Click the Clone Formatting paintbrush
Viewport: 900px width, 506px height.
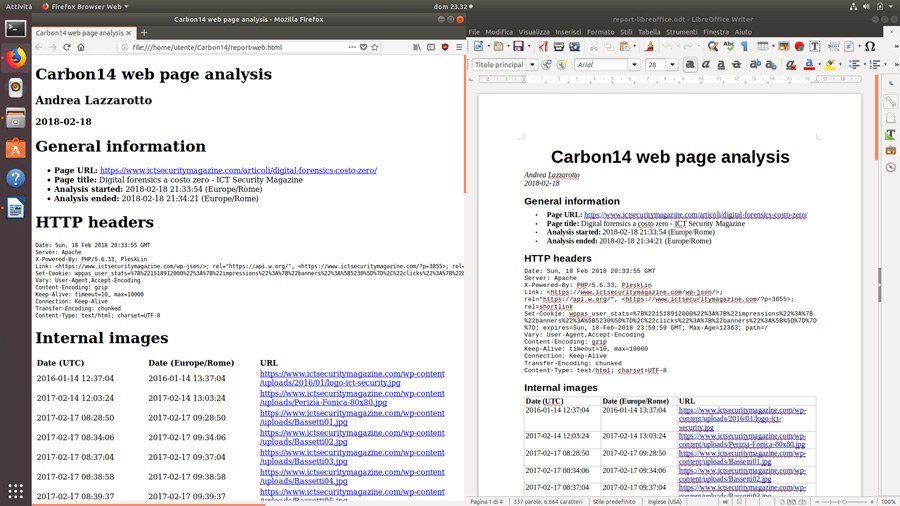(649, 46)
